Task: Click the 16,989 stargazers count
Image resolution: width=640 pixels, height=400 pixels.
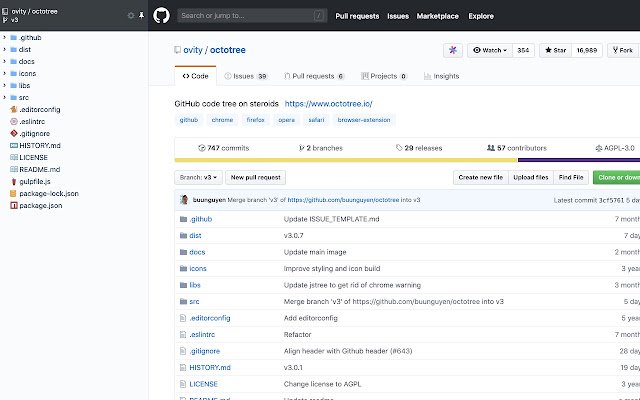Action: 587,50
